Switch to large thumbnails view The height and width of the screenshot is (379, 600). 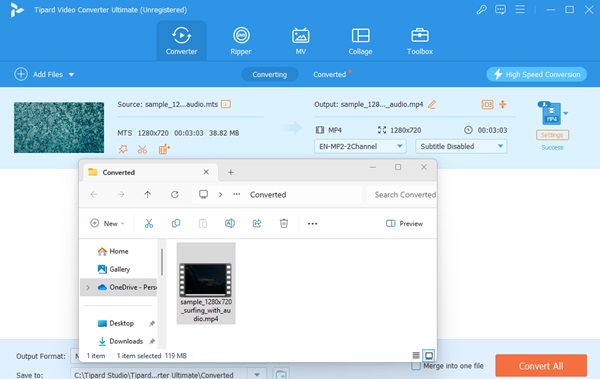pyautogui.click(x=429, y=356)
